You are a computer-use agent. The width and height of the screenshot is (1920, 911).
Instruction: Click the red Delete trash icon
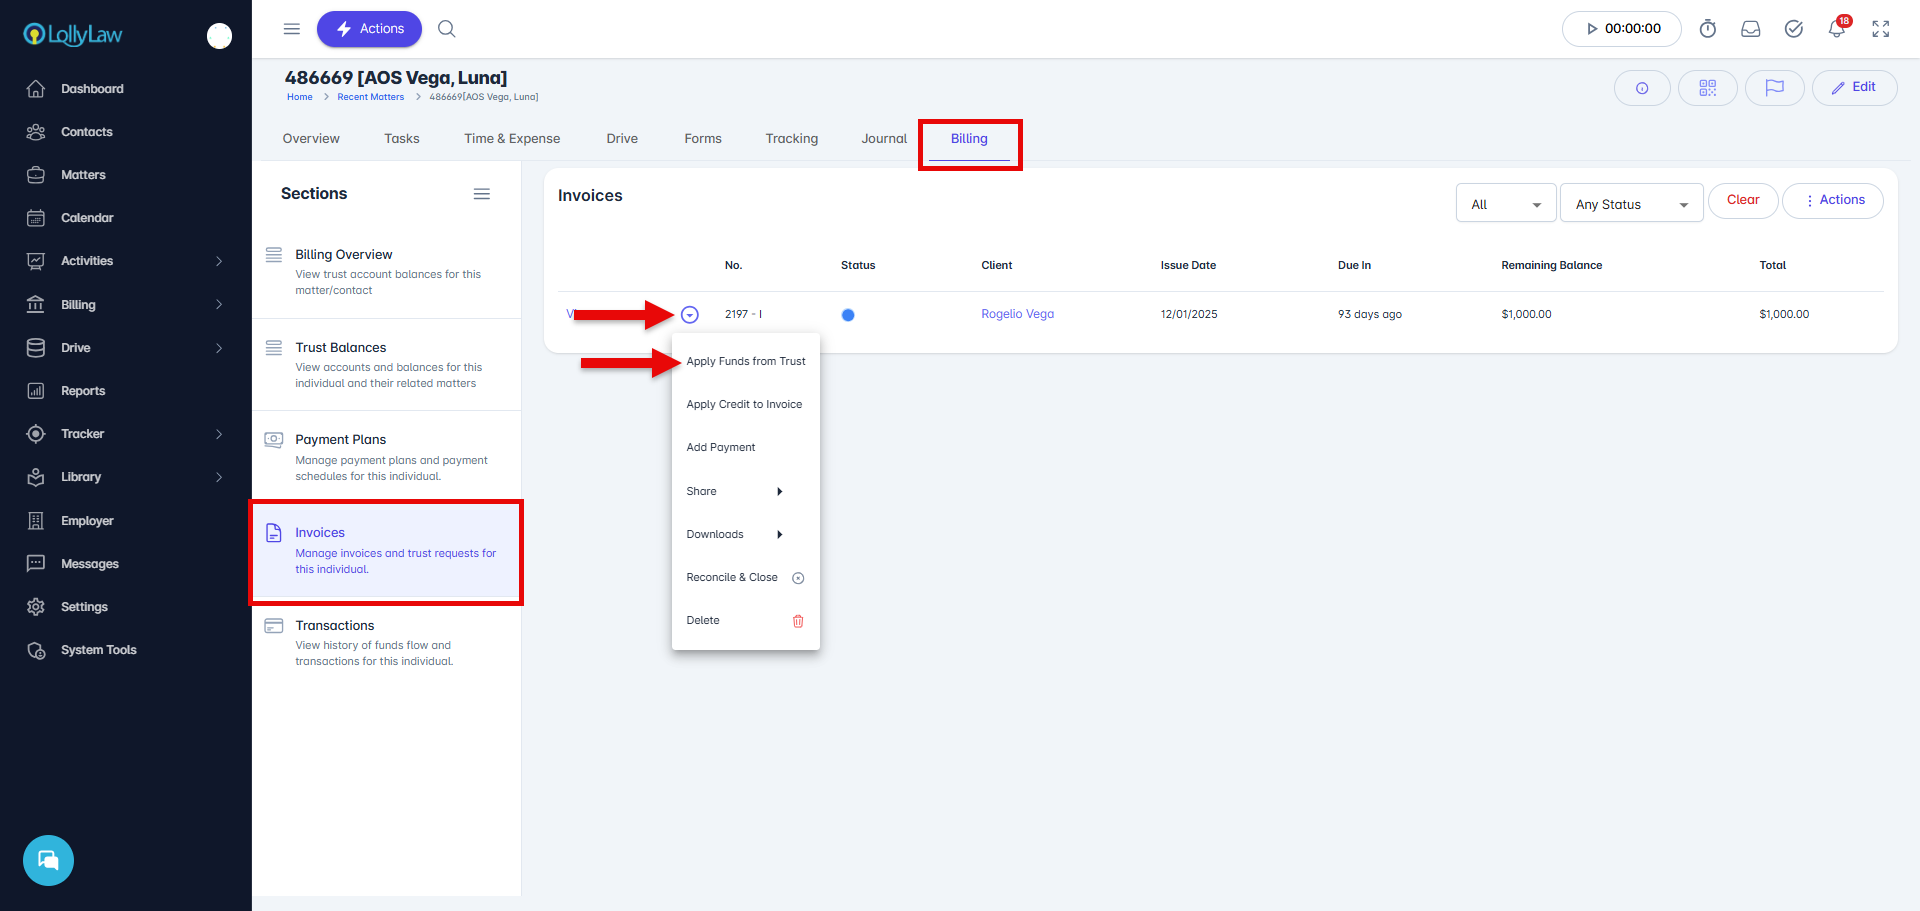[798, 621]
